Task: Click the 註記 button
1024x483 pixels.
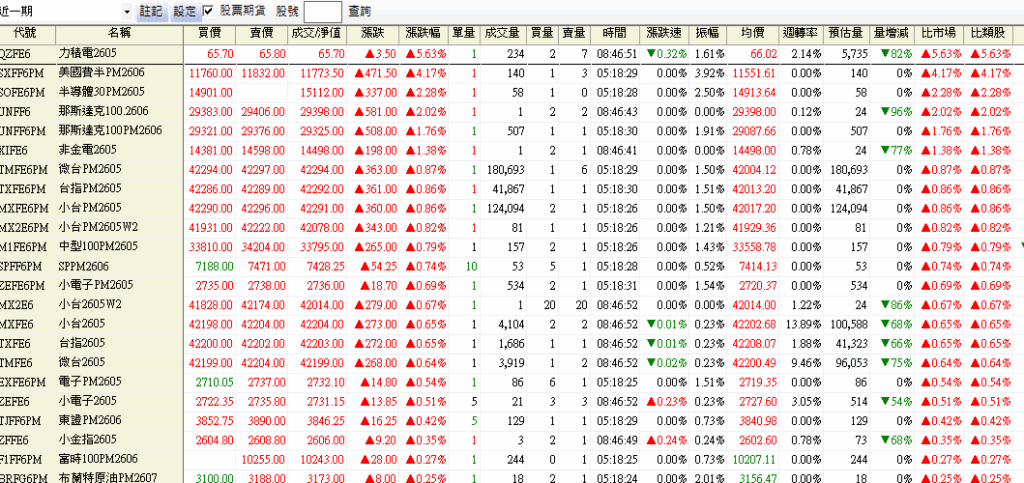Action: tap(153, 11)
